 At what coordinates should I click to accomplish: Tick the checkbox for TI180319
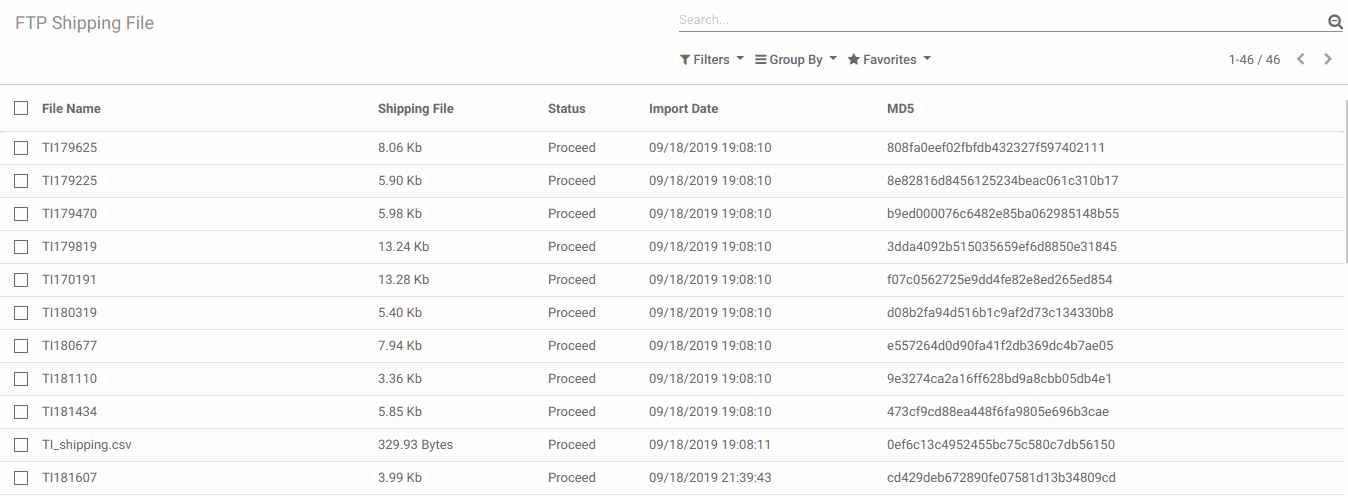point(21,313)
